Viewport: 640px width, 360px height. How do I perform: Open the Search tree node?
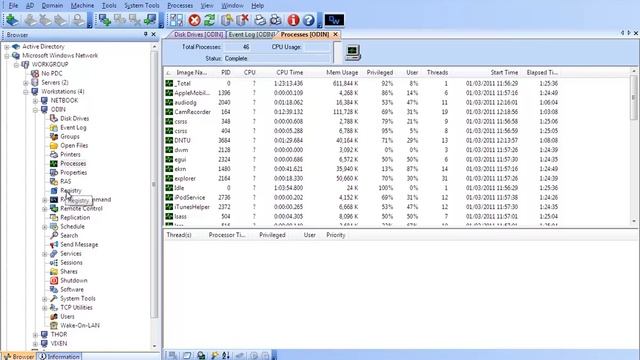pos(69,236)
